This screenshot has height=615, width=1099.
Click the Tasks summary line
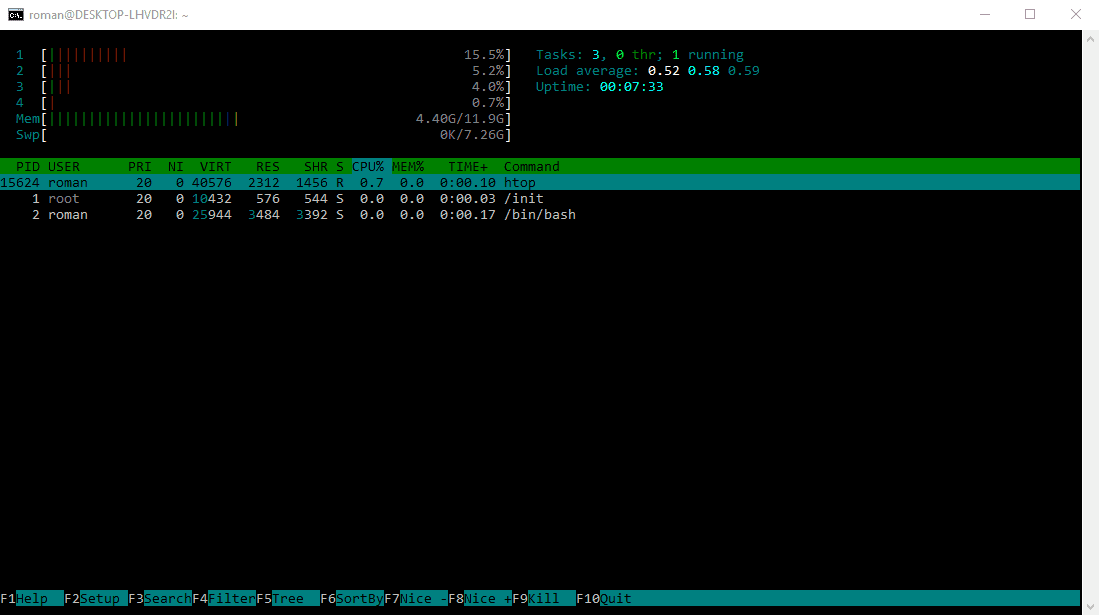pos(640,55)
